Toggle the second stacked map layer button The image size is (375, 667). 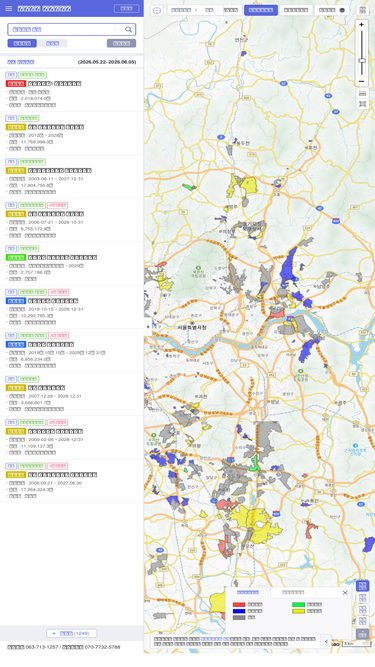[362, 598]
